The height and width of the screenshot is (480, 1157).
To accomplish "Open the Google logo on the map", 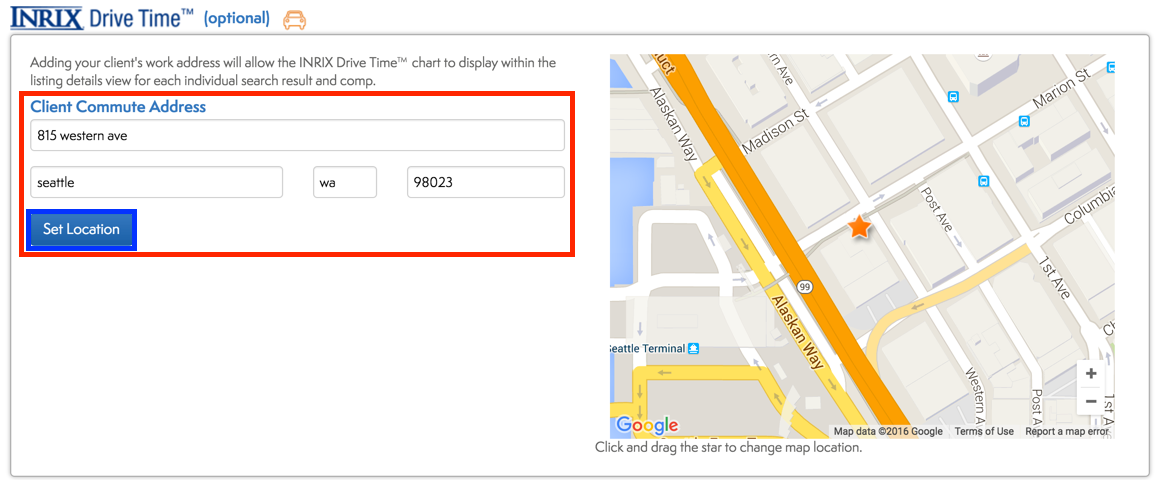I will 647,425.
